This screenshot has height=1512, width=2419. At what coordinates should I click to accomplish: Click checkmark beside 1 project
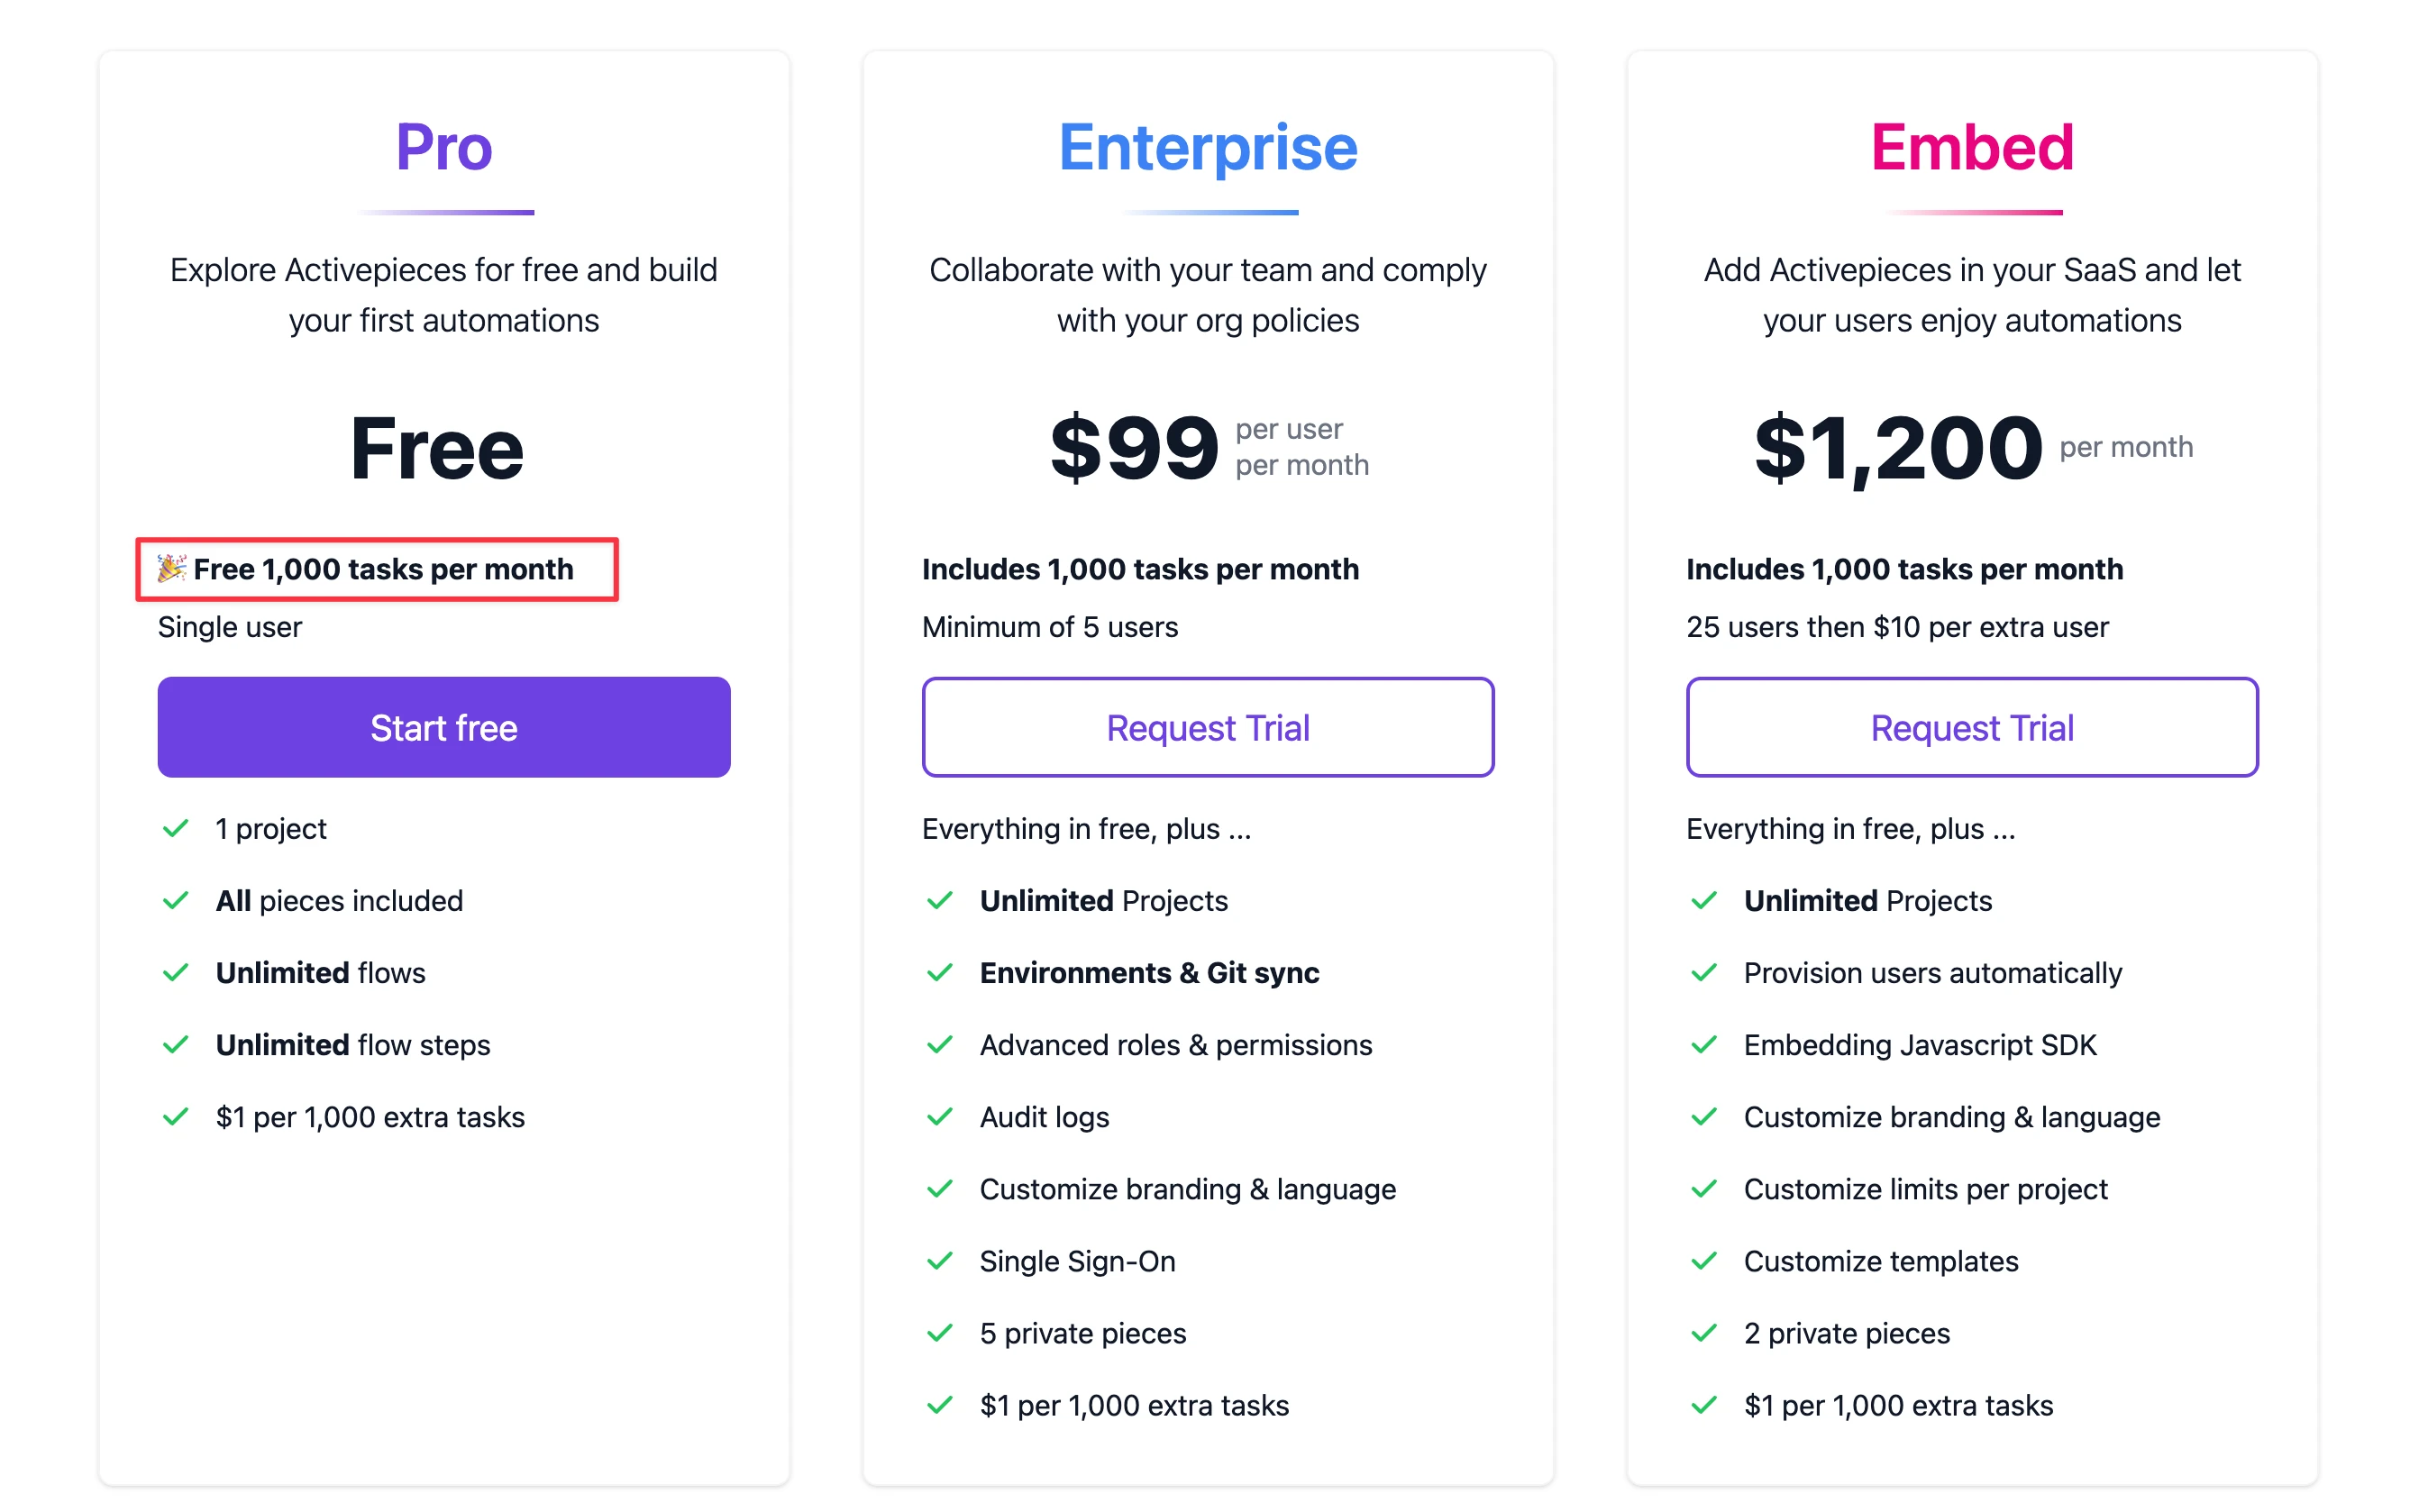176,829
